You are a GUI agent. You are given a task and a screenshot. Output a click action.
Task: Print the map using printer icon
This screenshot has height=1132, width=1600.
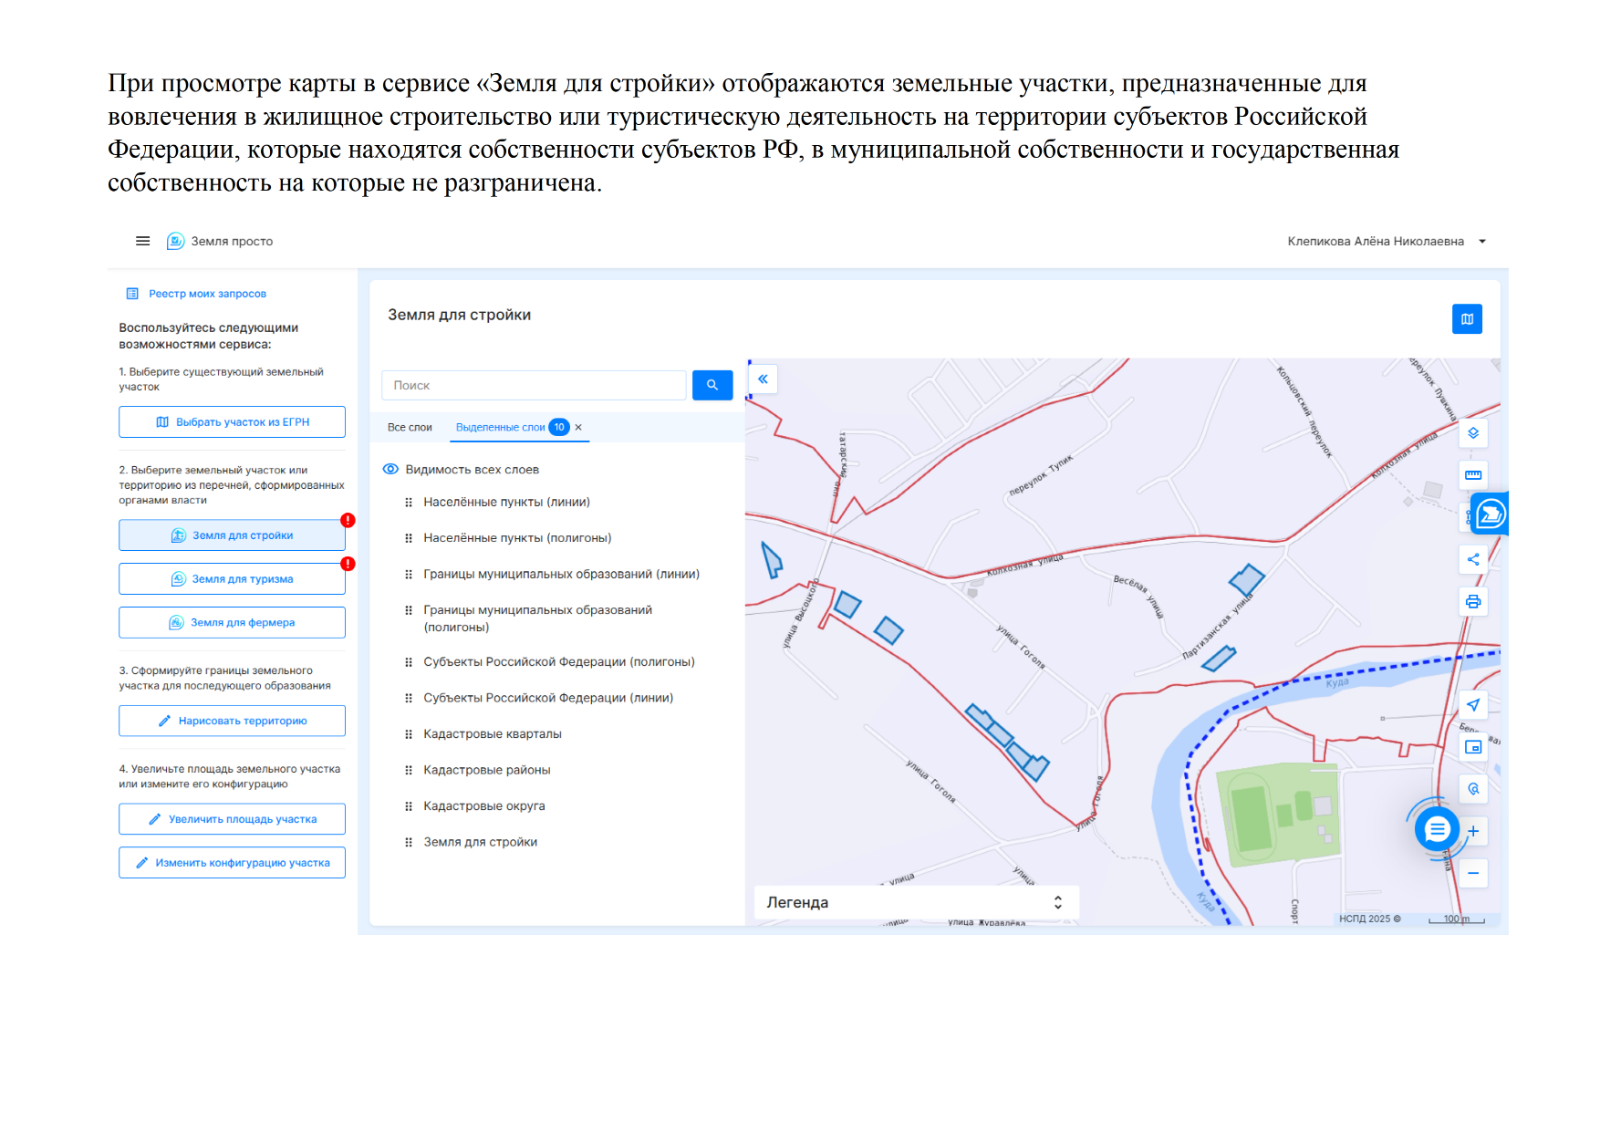click(x=1473, y=601)
